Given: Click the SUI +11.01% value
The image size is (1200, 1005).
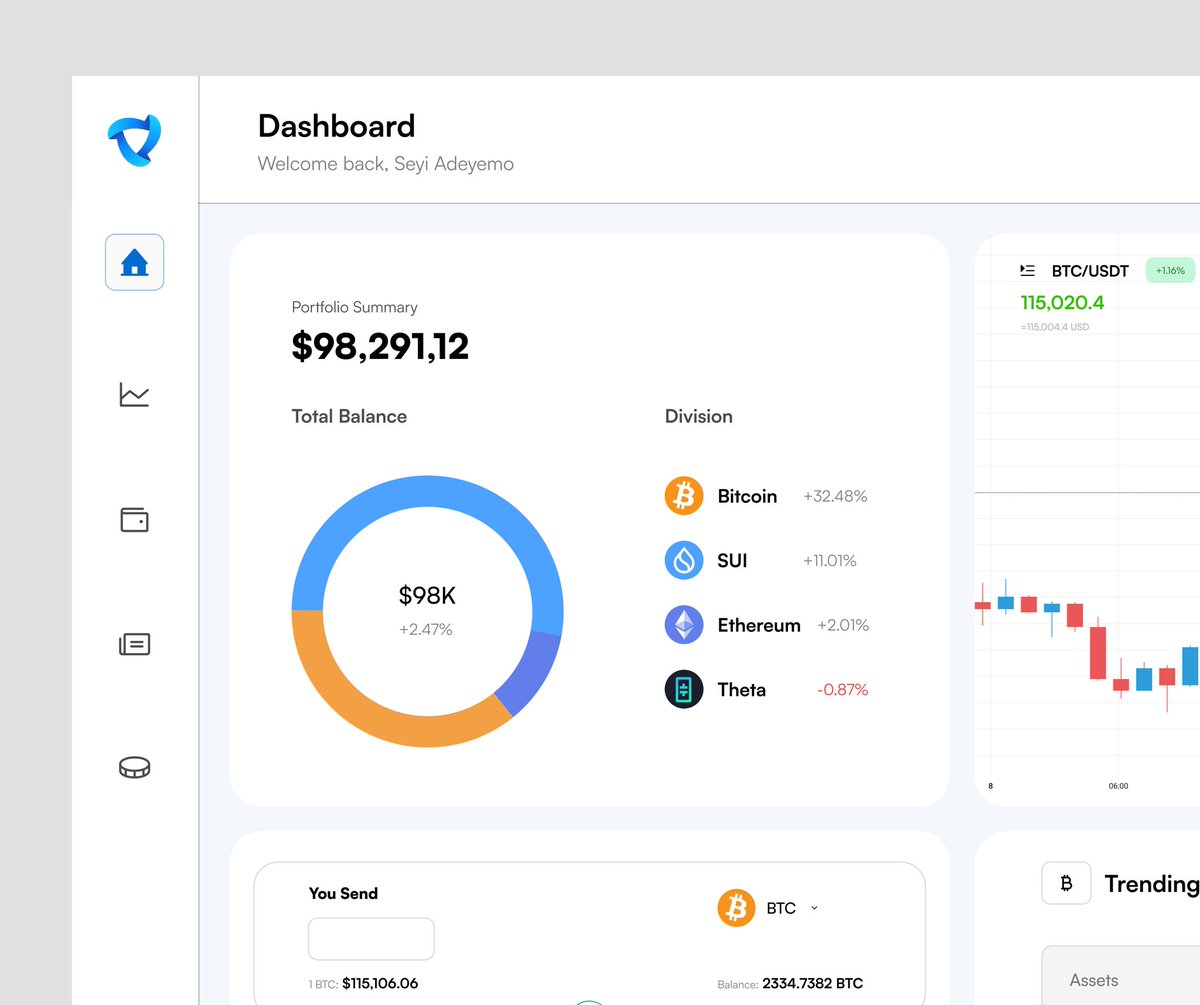Looking at the screenshot, I should pyautogui.click(x=830, y=561).
